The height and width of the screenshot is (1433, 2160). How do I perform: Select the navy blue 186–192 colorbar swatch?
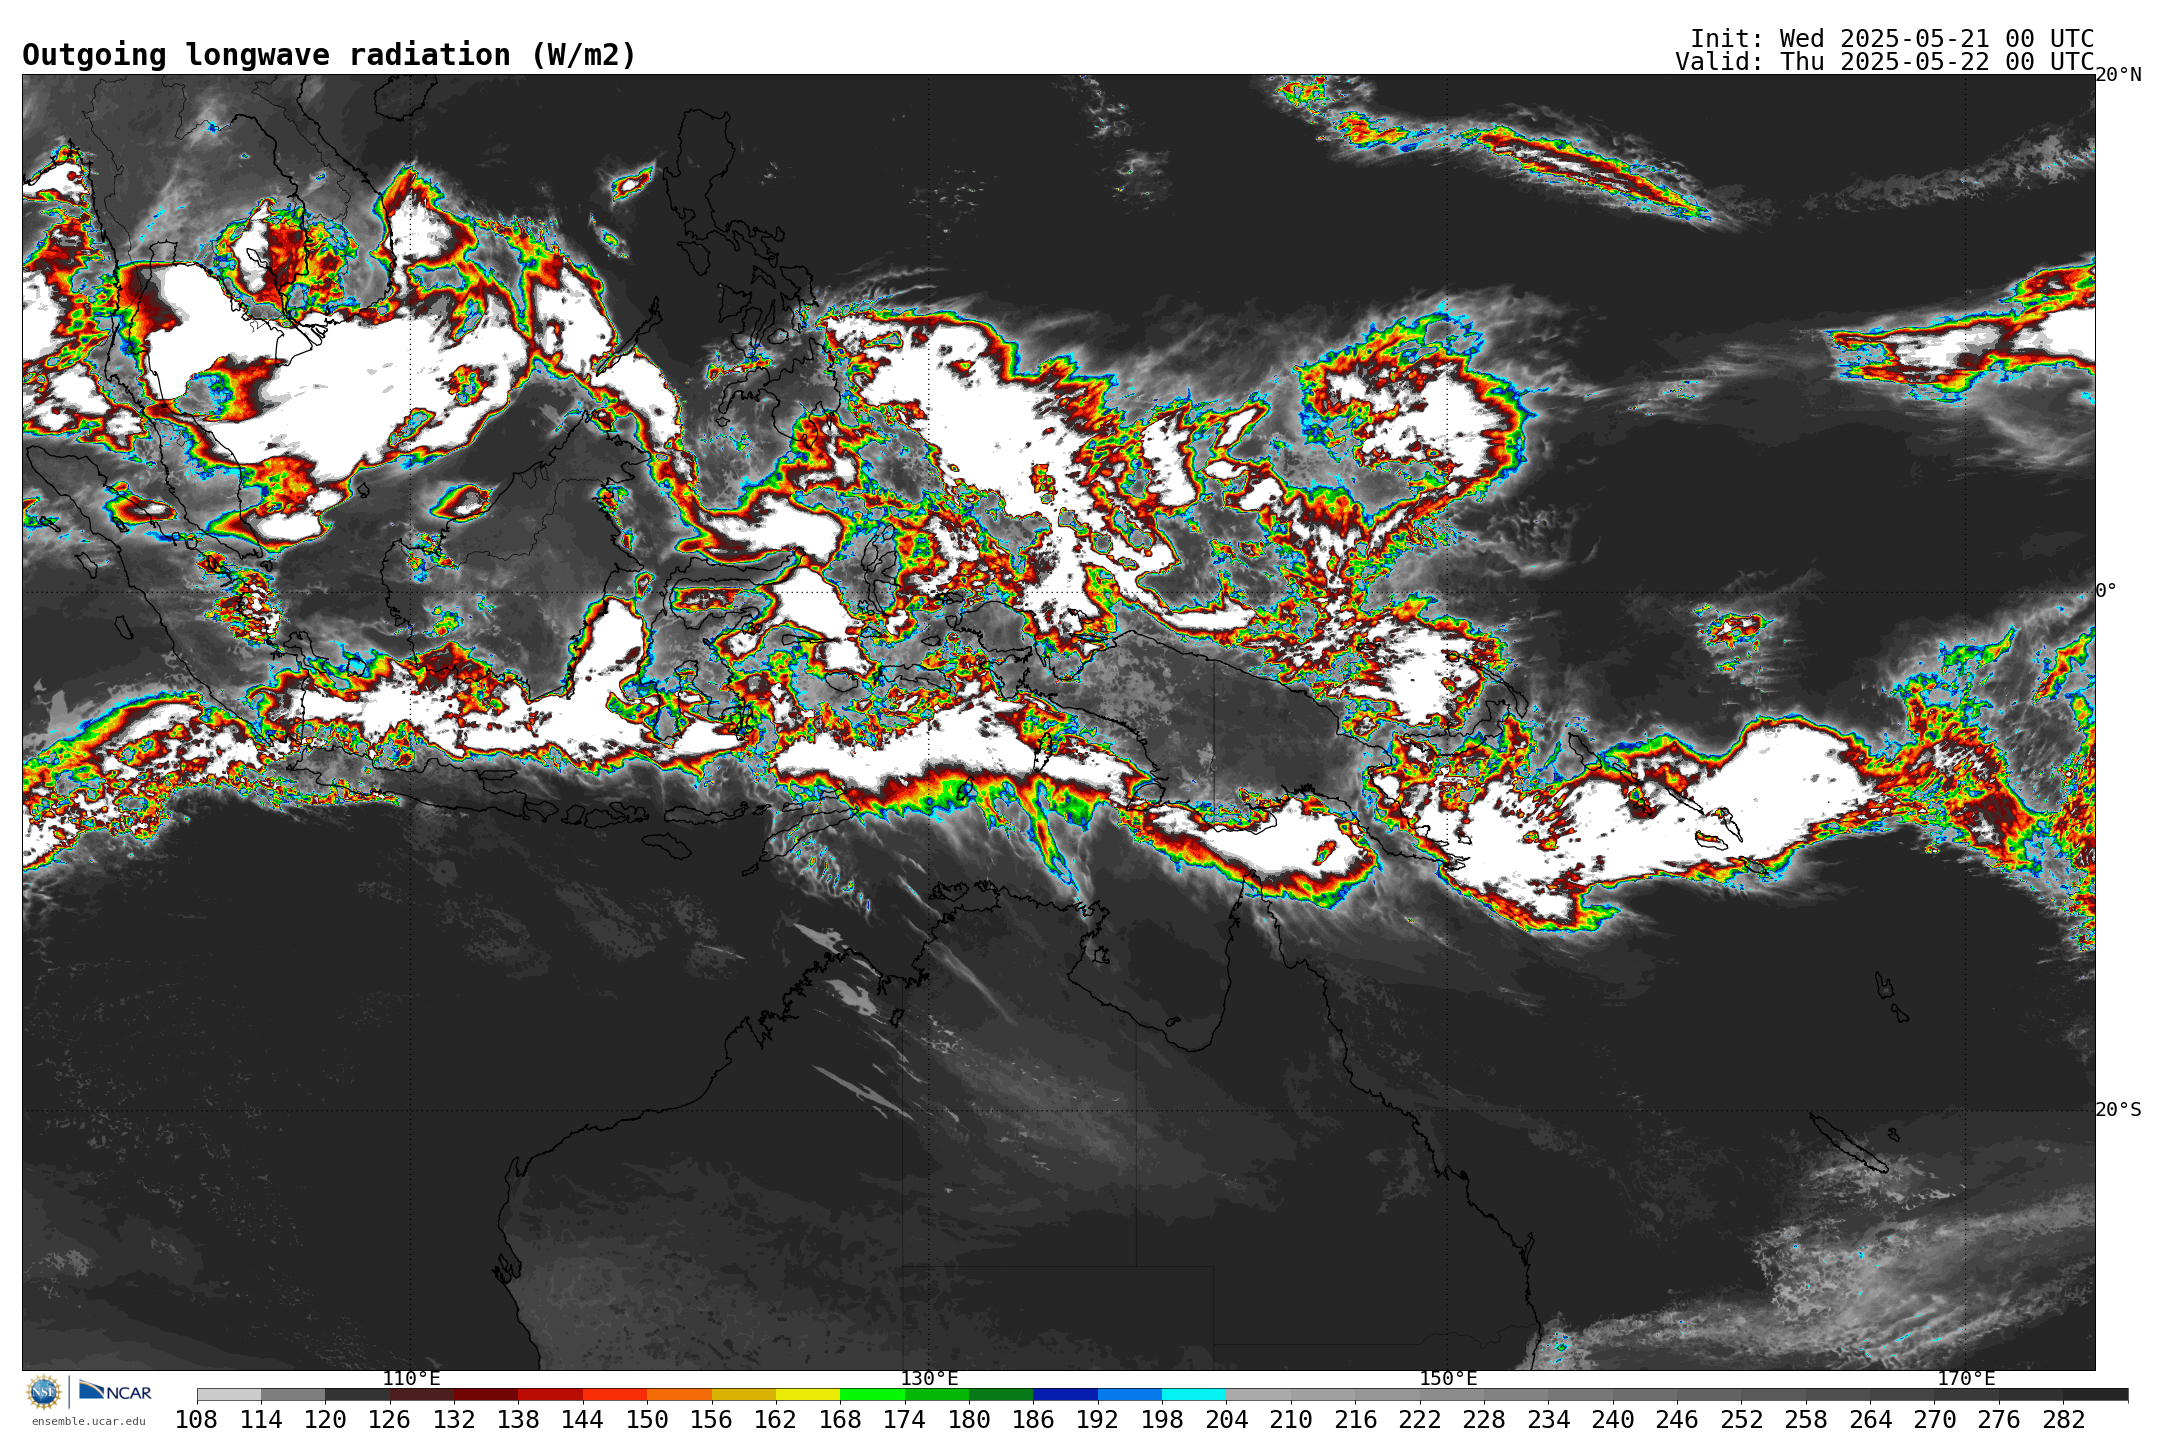click(x=1065, y=1395)
